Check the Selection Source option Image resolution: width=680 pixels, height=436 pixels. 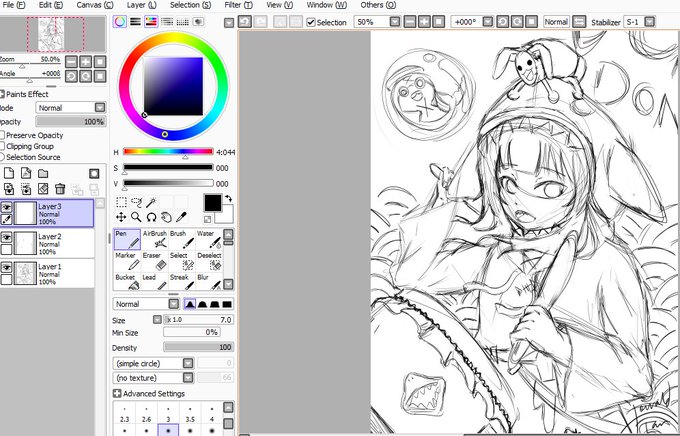point(2,157)
